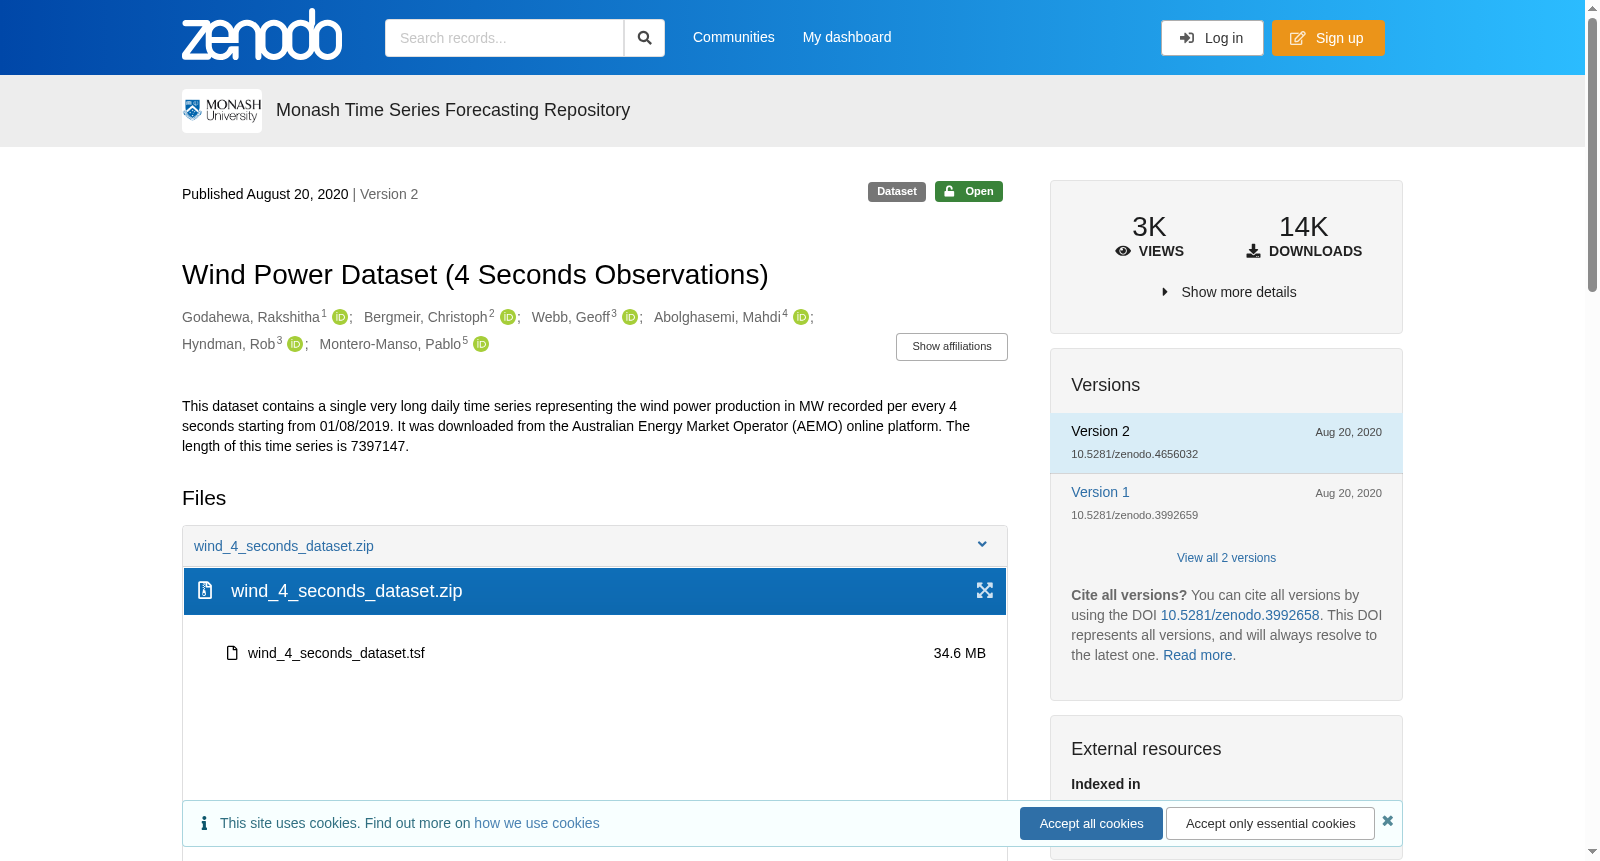Dismiss the cookie banner with X
The image size is (1600, 861).
pyautogui.click(x=1387, y=821)
